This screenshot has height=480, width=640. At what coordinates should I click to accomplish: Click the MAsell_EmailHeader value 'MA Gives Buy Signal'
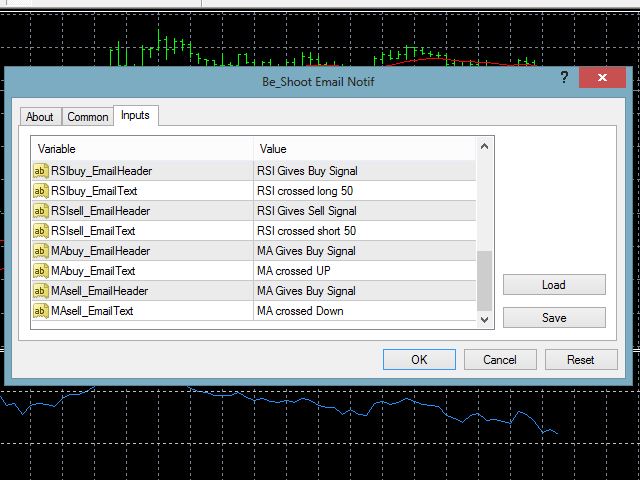point(306,291)
